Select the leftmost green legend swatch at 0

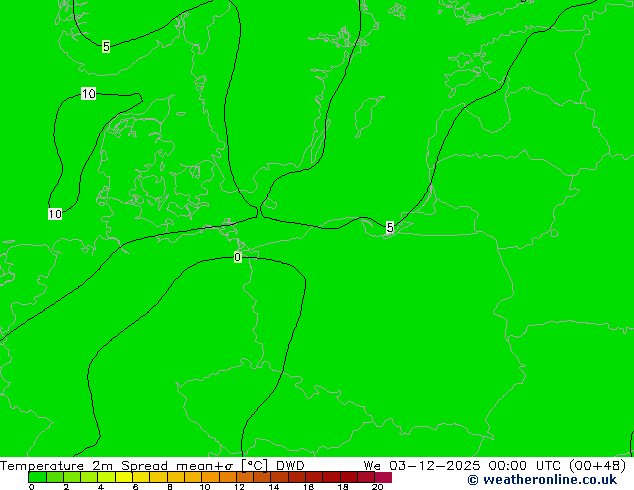tap(37, 477)
